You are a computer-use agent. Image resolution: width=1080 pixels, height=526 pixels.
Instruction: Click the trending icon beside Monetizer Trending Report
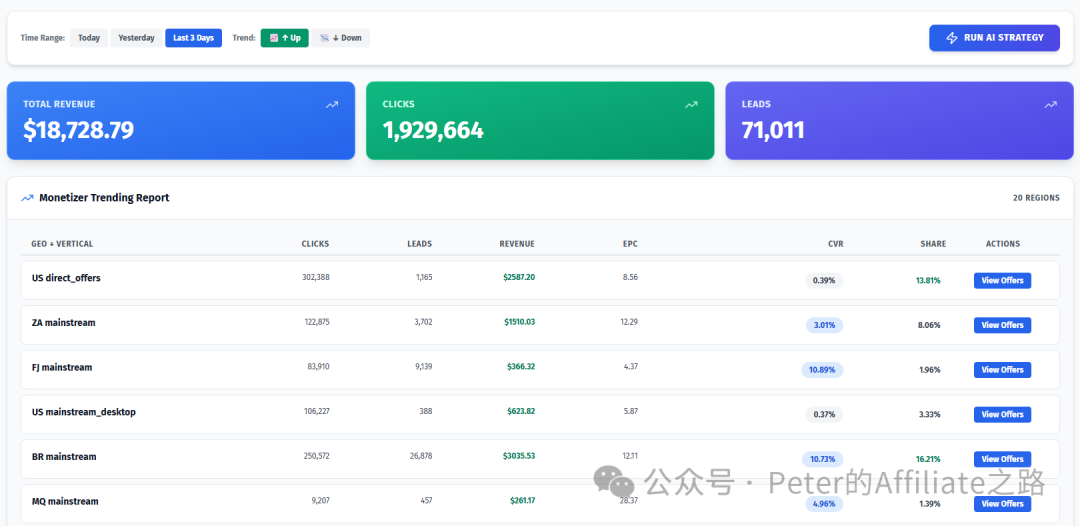point(28,198)
